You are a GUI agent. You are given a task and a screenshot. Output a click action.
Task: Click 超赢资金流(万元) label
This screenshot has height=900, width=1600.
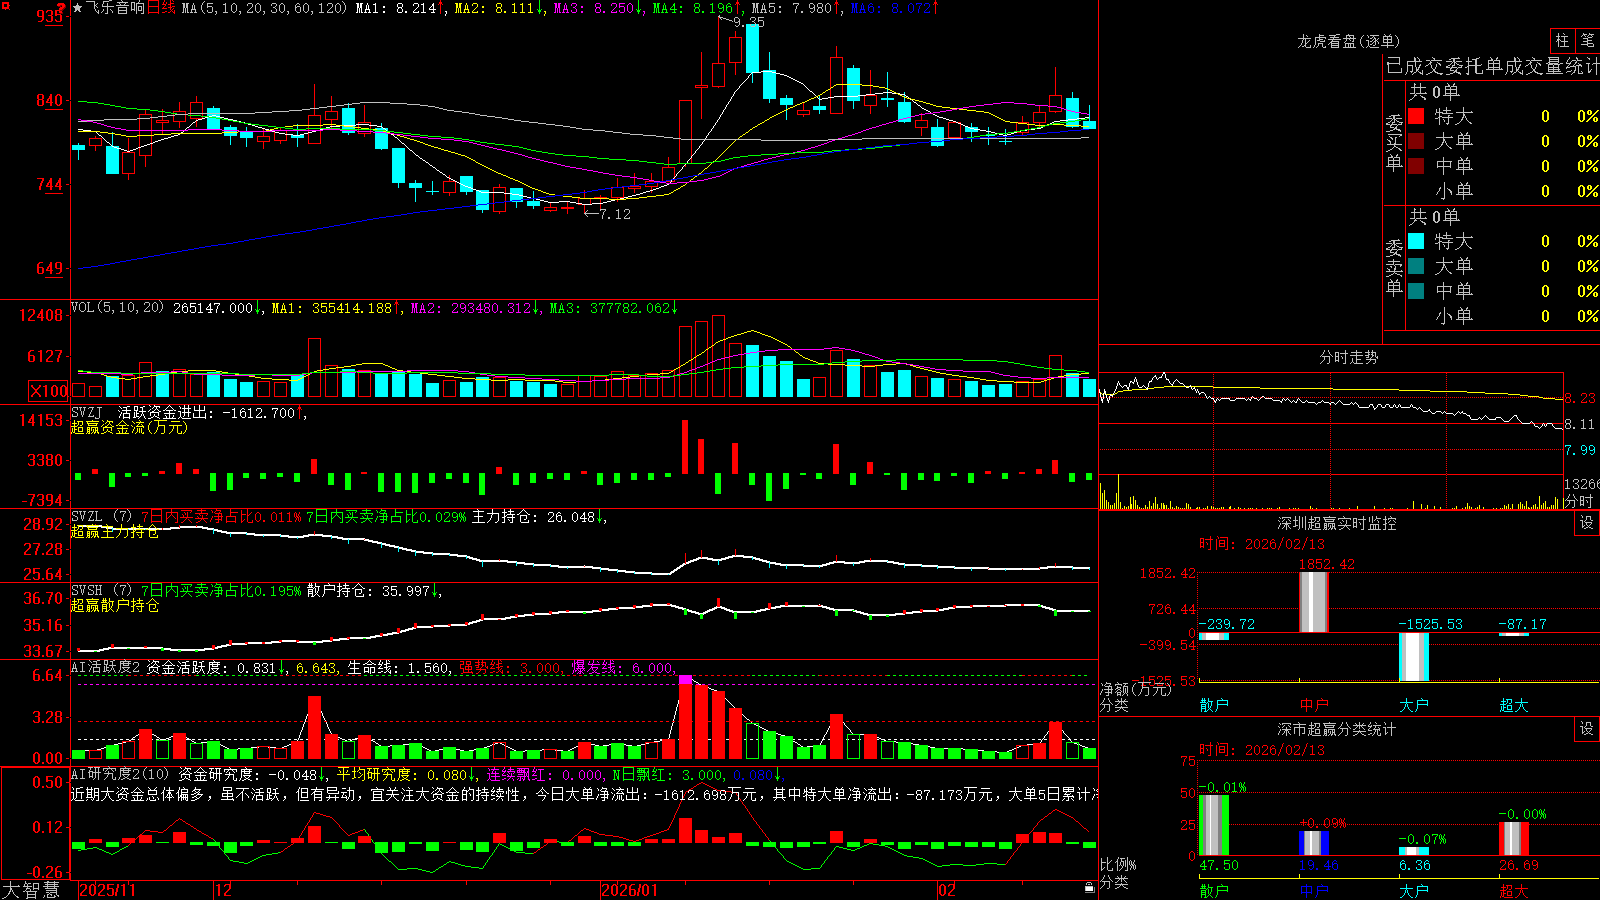click(129, 427)
